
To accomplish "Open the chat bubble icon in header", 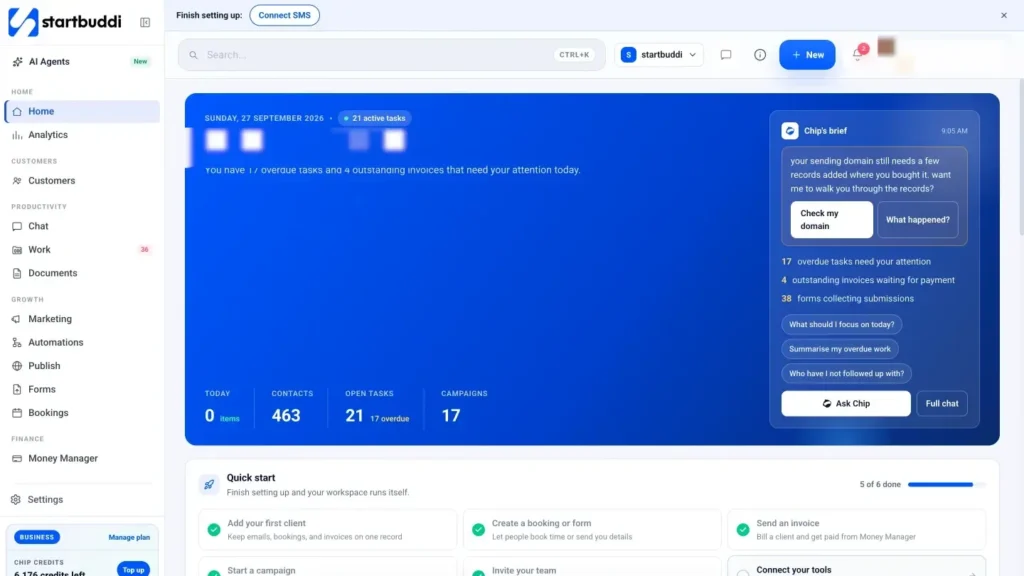I will pos(726,55).
